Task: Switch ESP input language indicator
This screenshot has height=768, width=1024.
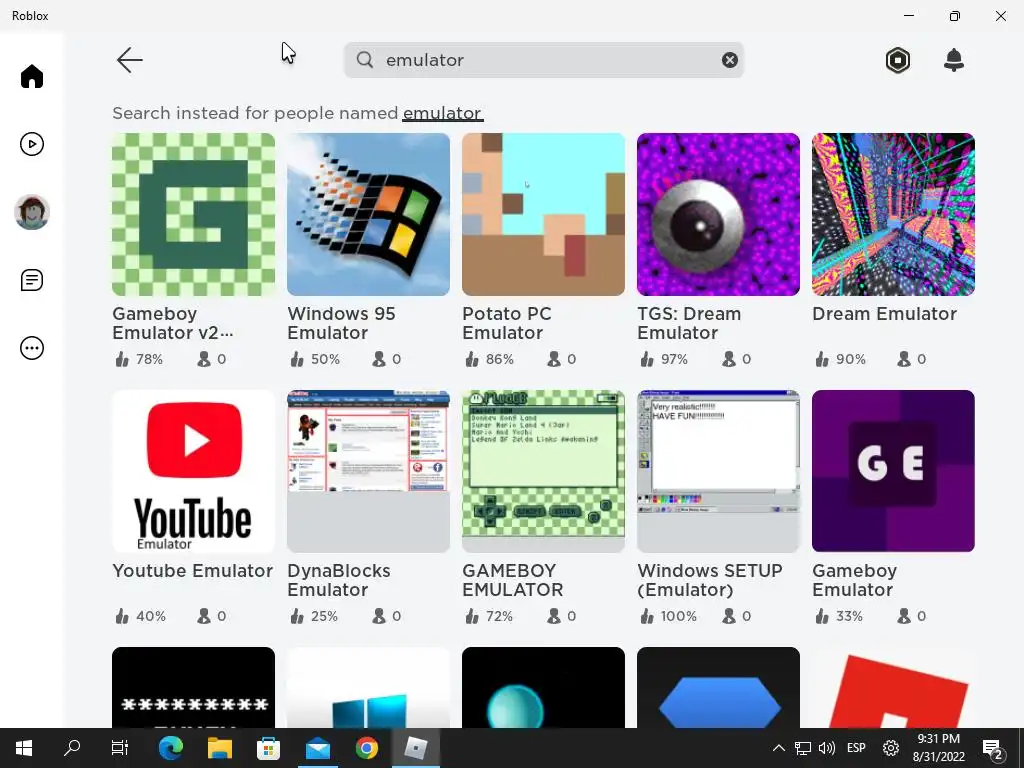Action: click(856, 748)
